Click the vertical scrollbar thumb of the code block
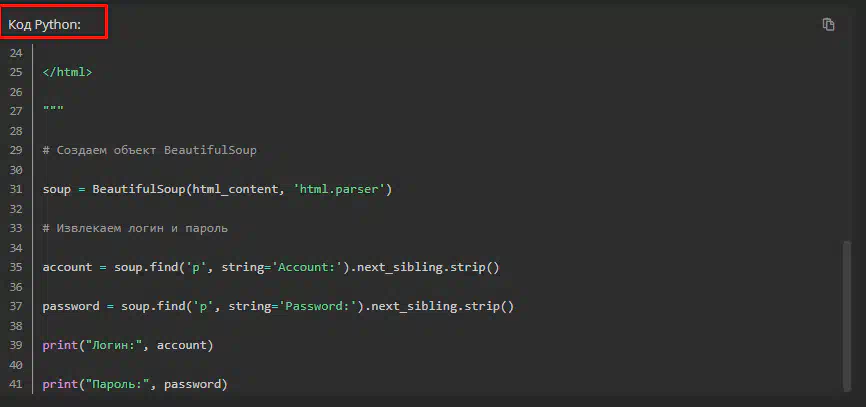 (x=847, y=315)
